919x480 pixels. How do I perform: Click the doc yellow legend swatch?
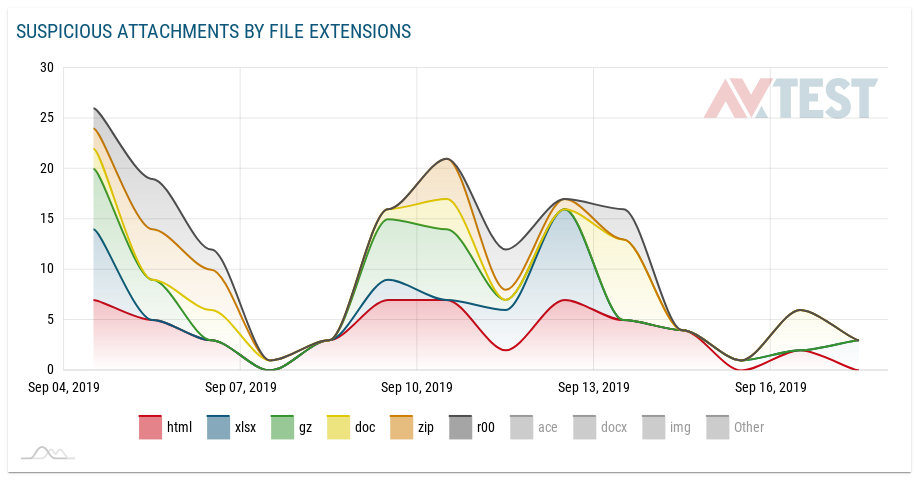click(339, 427)
